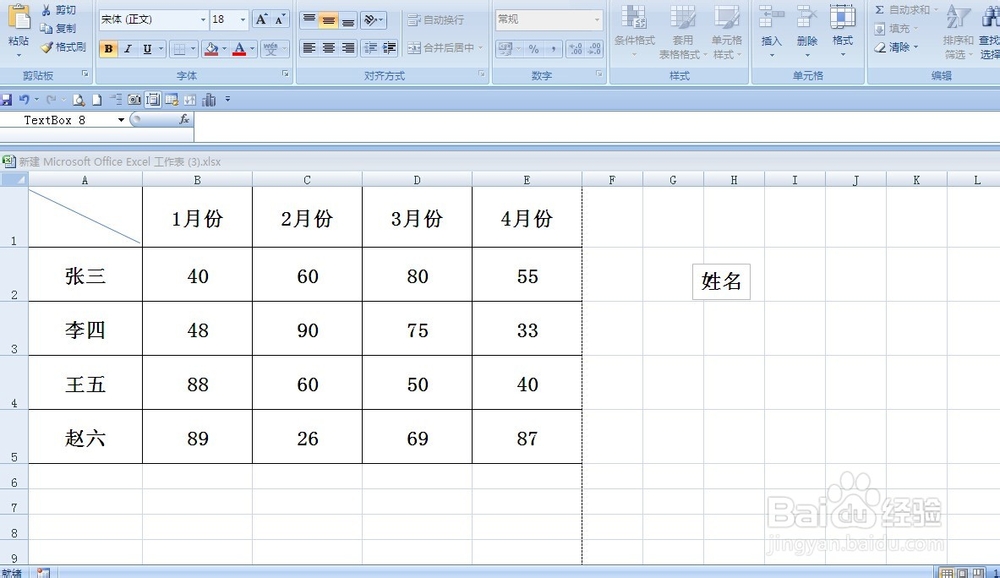
Task: Open the Alignment group dialog launcher
Action: click(482, 75)
